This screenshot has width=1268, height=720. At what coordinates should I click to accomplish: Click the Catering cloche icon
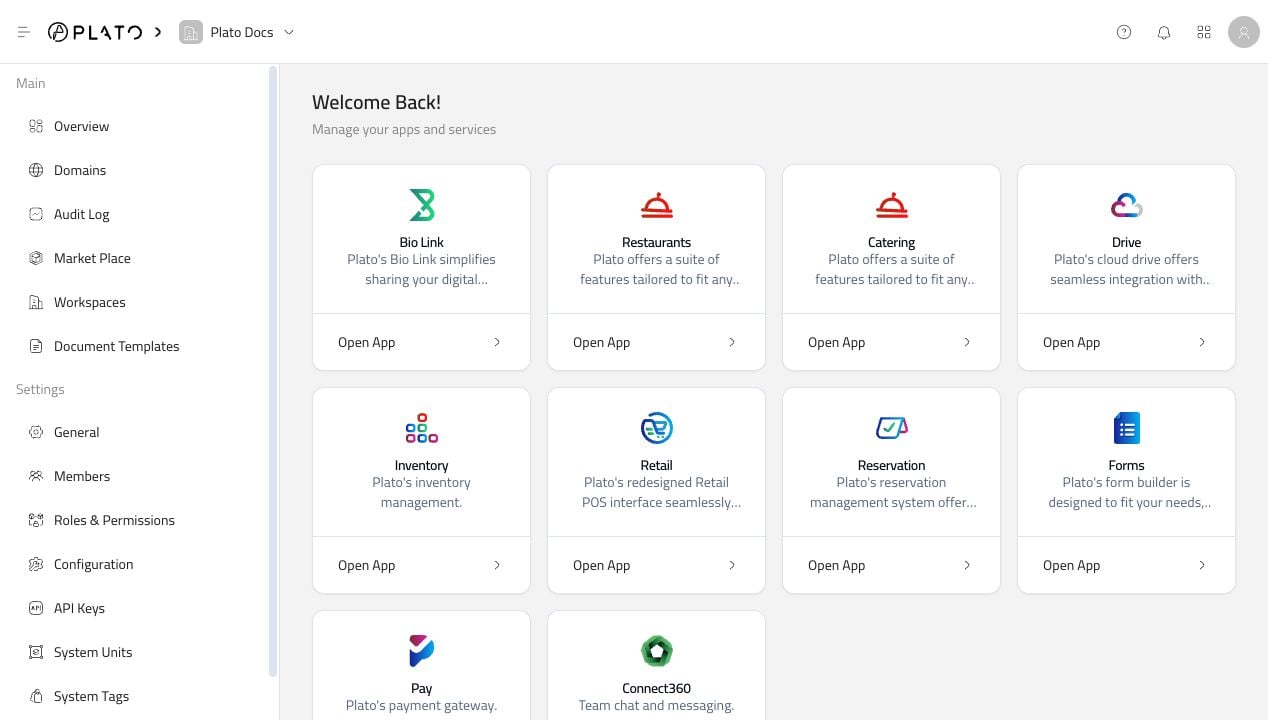(892, 205)
